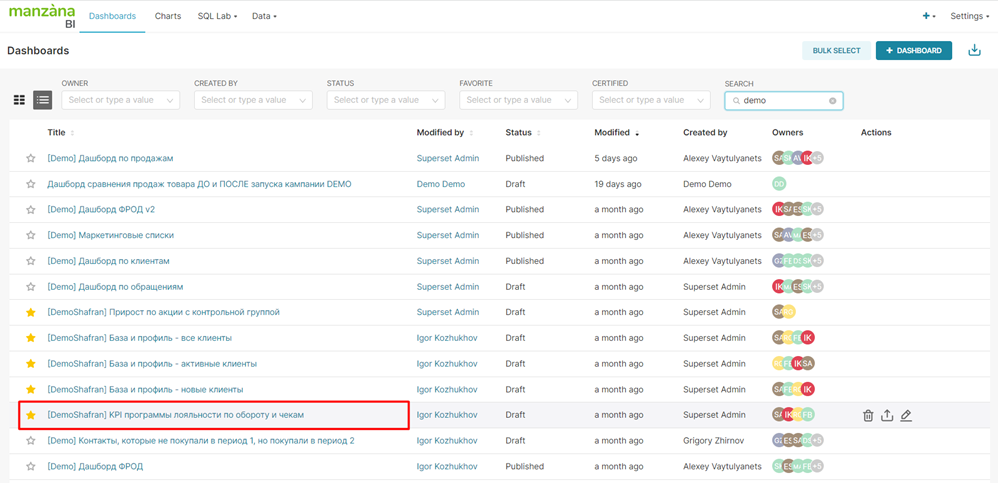Open the Owner filter dropdown
This screenshot has height=483, width=998.
[120, 100]
